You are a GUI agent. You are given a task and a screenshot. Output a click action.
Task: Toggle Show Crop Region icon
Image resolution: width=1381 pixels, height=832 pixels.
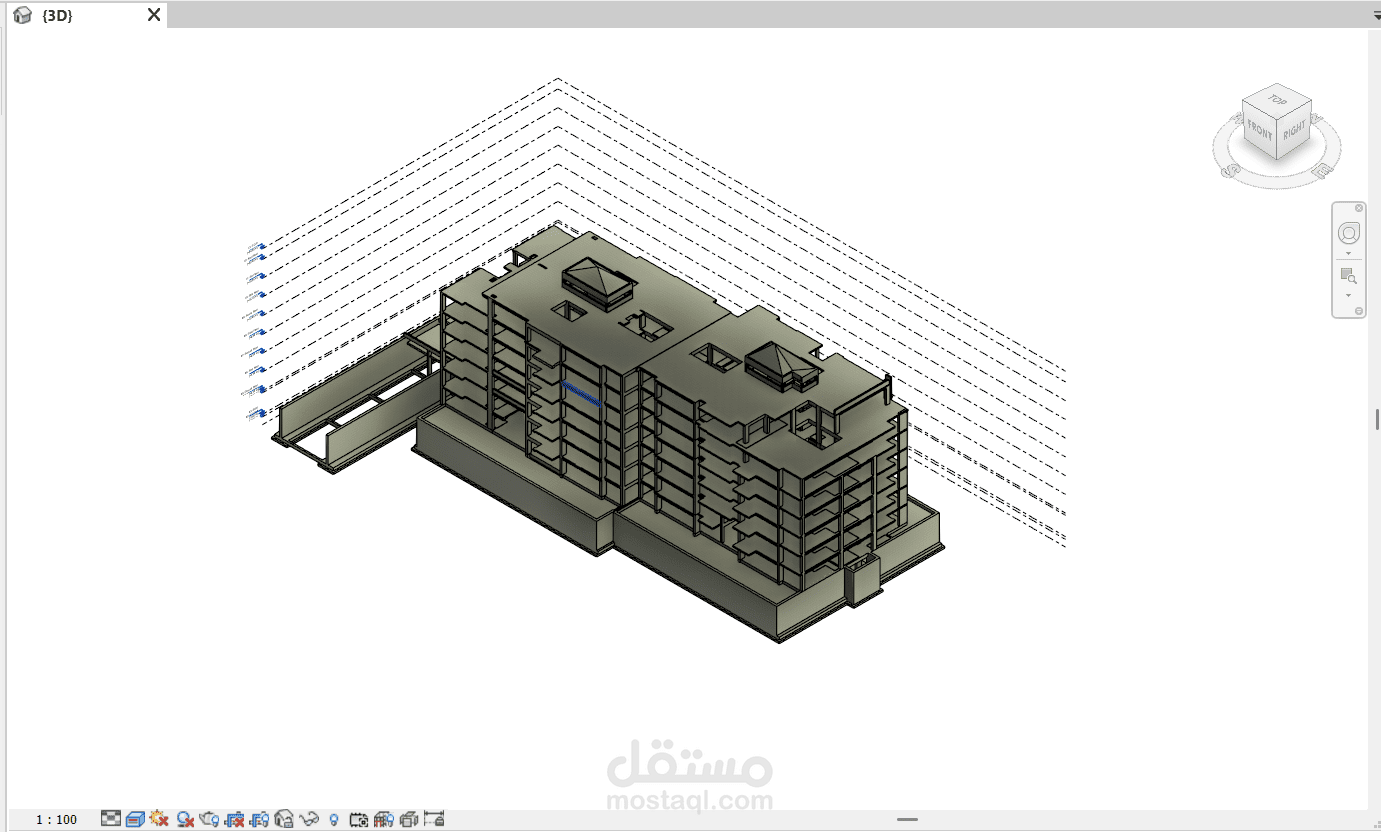(260, 819)
